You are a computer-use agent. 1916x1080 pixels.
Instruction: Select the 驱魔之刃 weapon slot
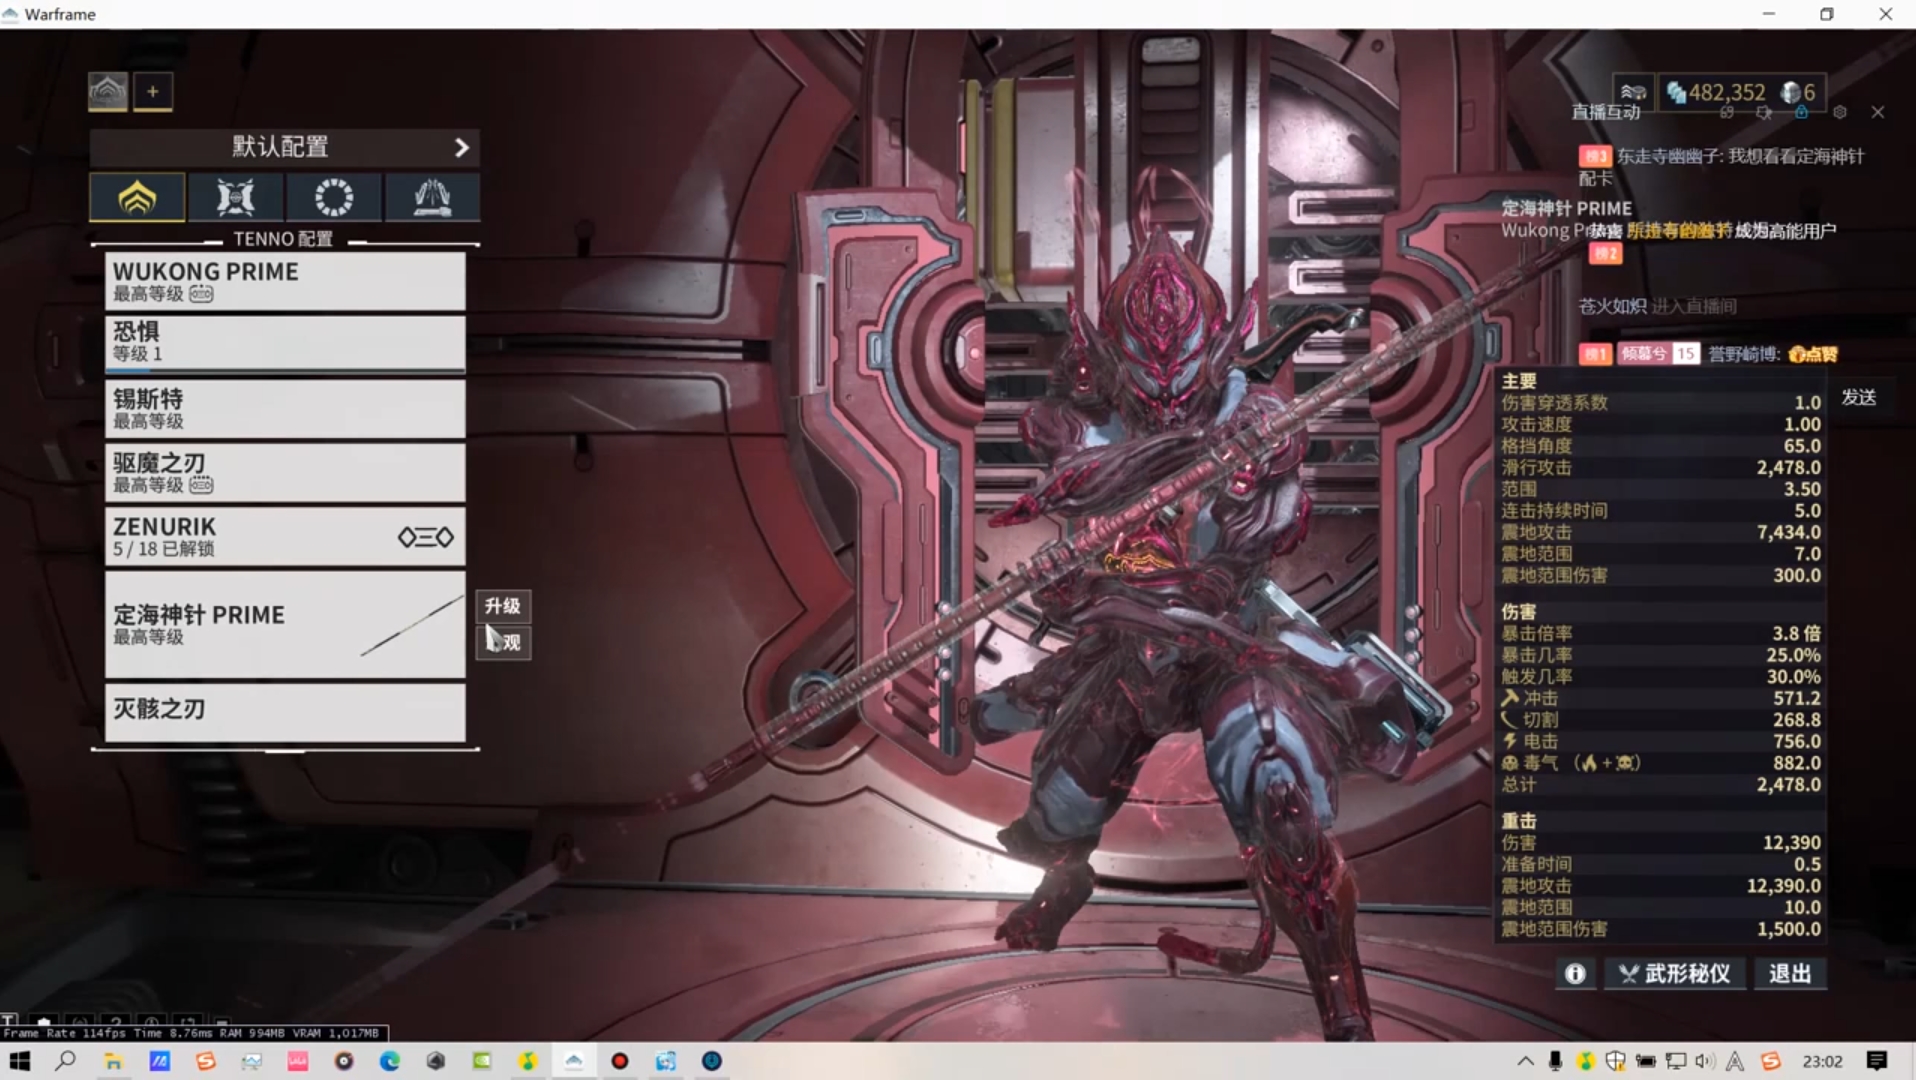pyautogui.click(x=285, y=472)
